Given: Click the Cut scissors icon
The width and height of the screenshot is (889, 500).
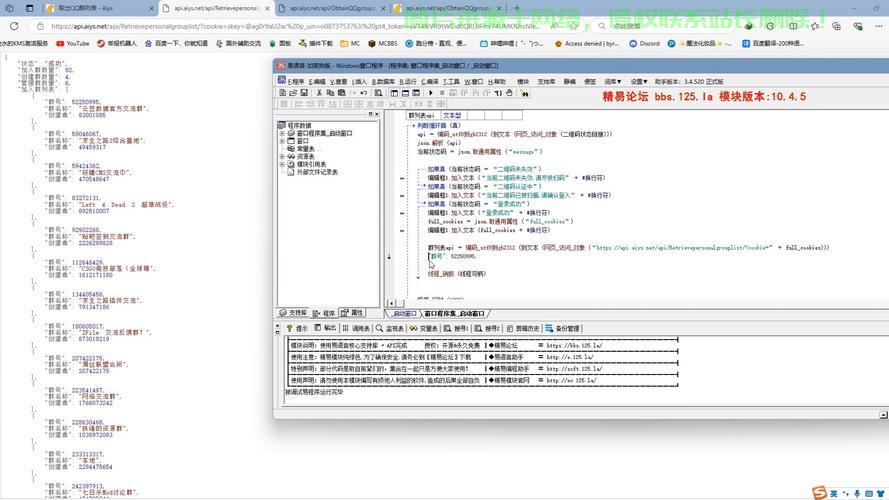Looking at the screenshot, I should pyautogui.click(x=319, y=93).
